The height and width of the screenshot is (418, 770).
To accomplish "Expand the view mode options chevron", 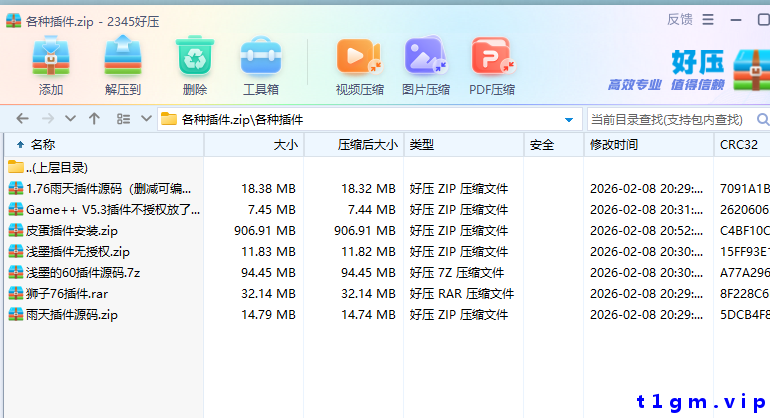I will click(x=146, y=119).
